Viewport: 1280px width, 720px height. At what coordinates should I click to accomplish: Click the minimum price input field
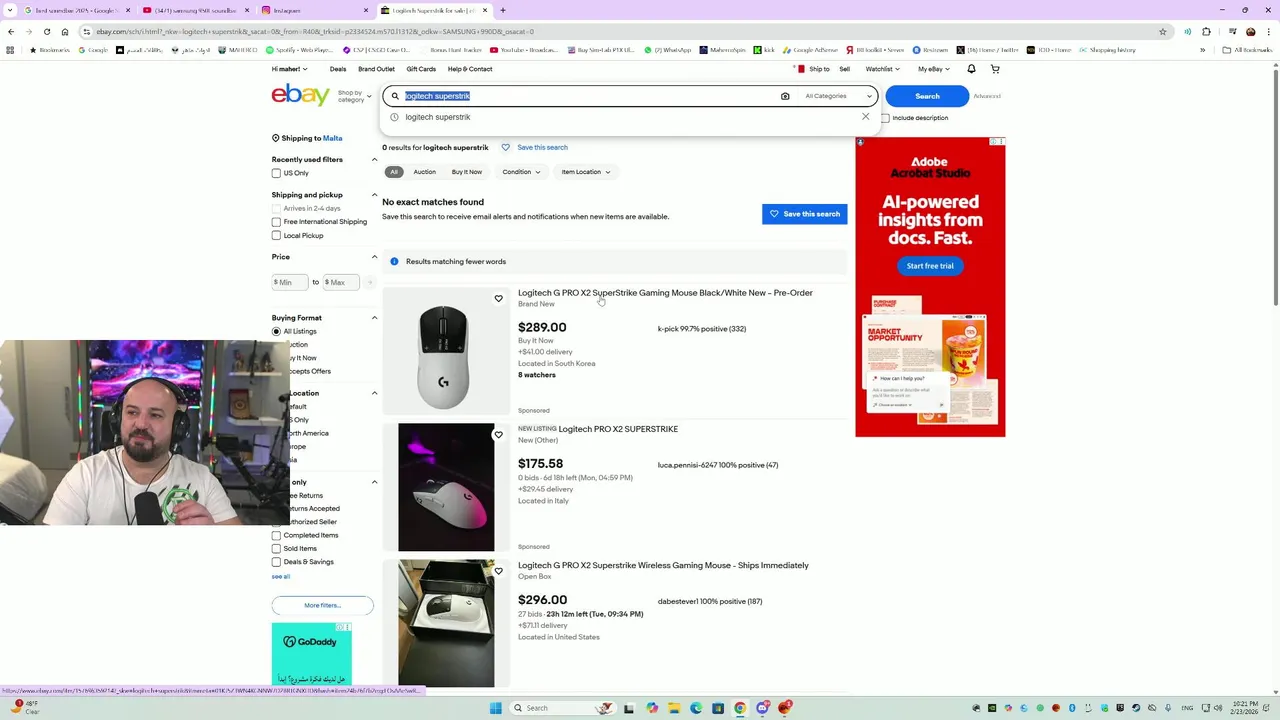[290, 282]
